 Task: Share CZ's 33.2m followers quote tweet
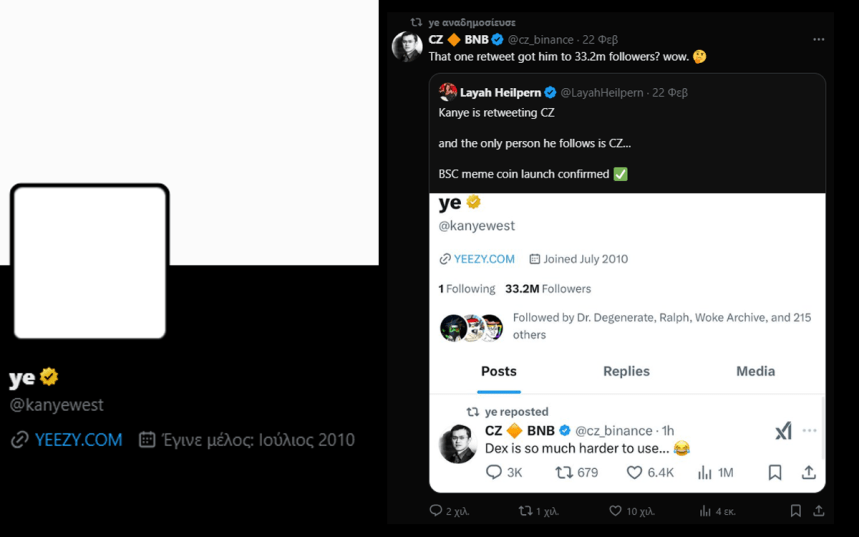(818, 511)
